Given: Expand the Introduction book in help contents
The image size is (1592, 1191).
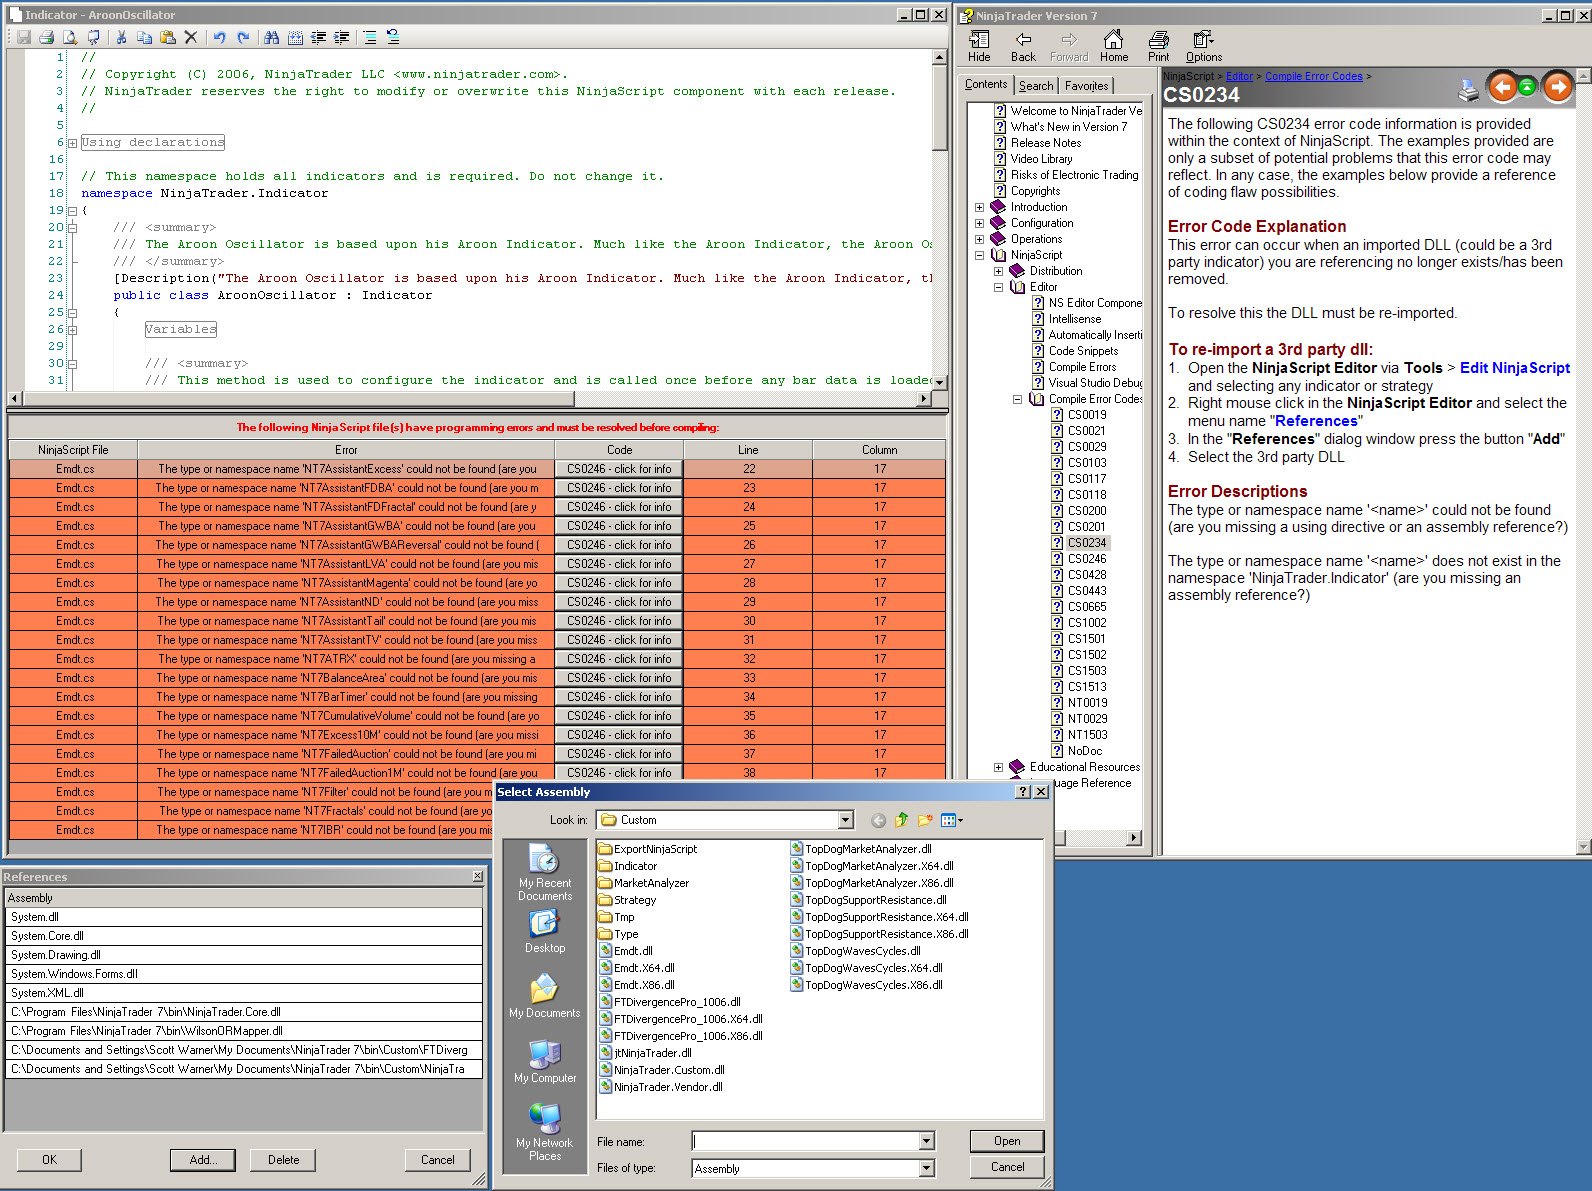Looking at the screenshot, I should [x=979, y=207].
